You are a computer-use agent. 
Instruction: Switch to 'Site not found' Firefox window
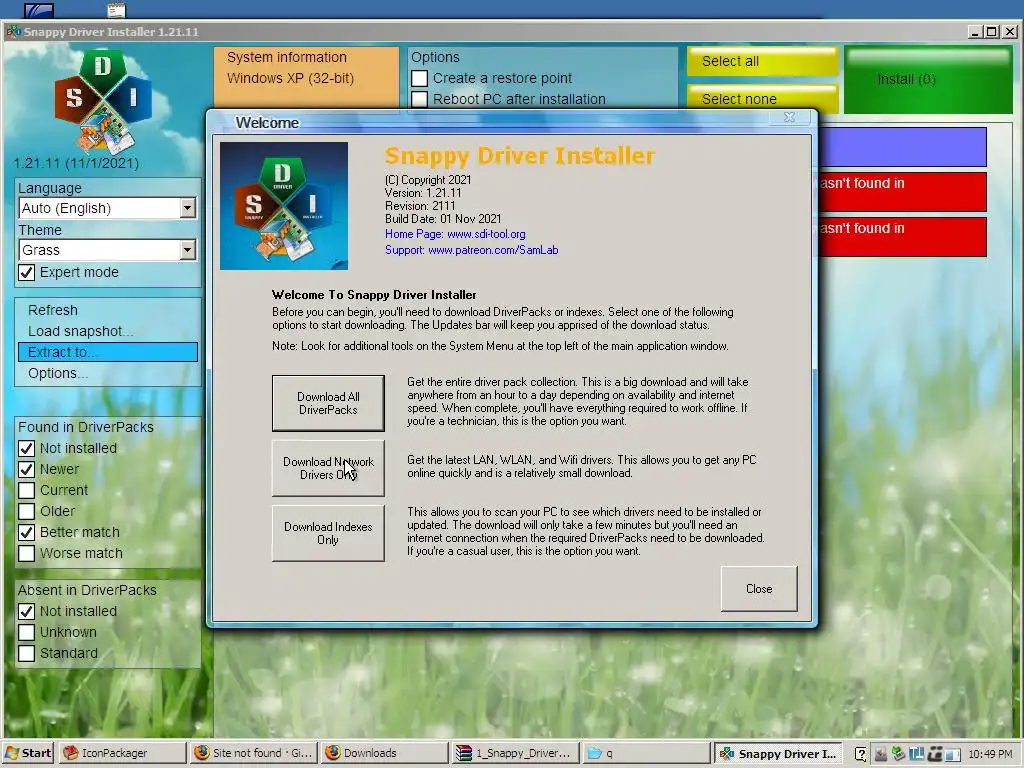click(x=253, y=753)
